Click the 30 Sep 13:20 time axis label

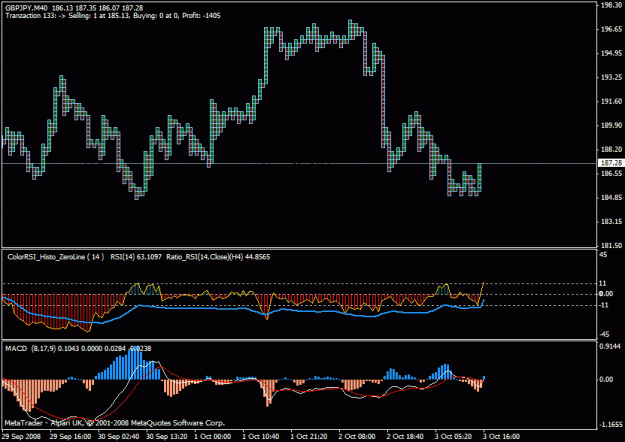click(167, 436)
